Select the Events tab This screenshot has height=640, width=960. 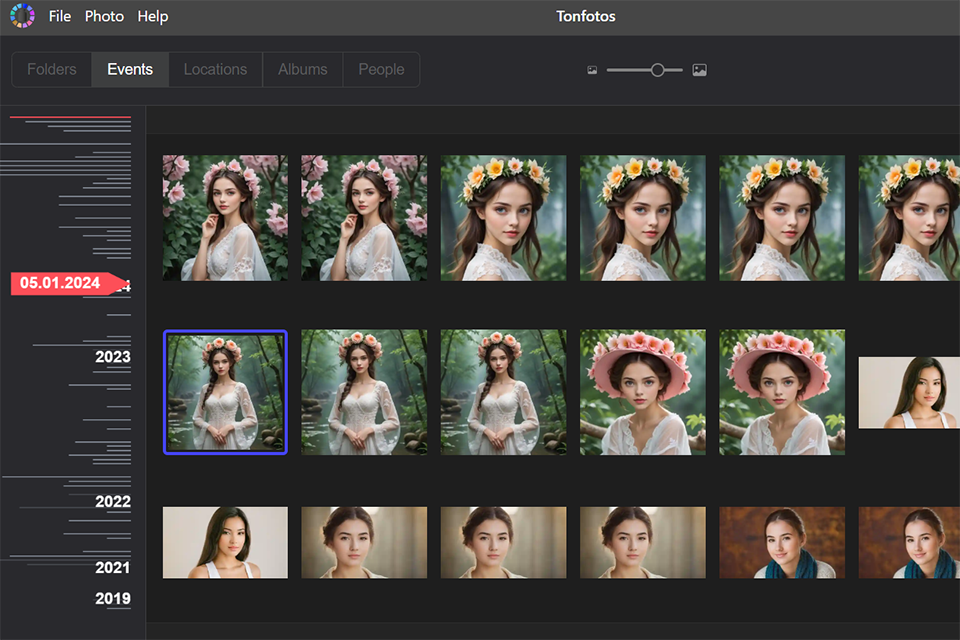pos(129,69)
